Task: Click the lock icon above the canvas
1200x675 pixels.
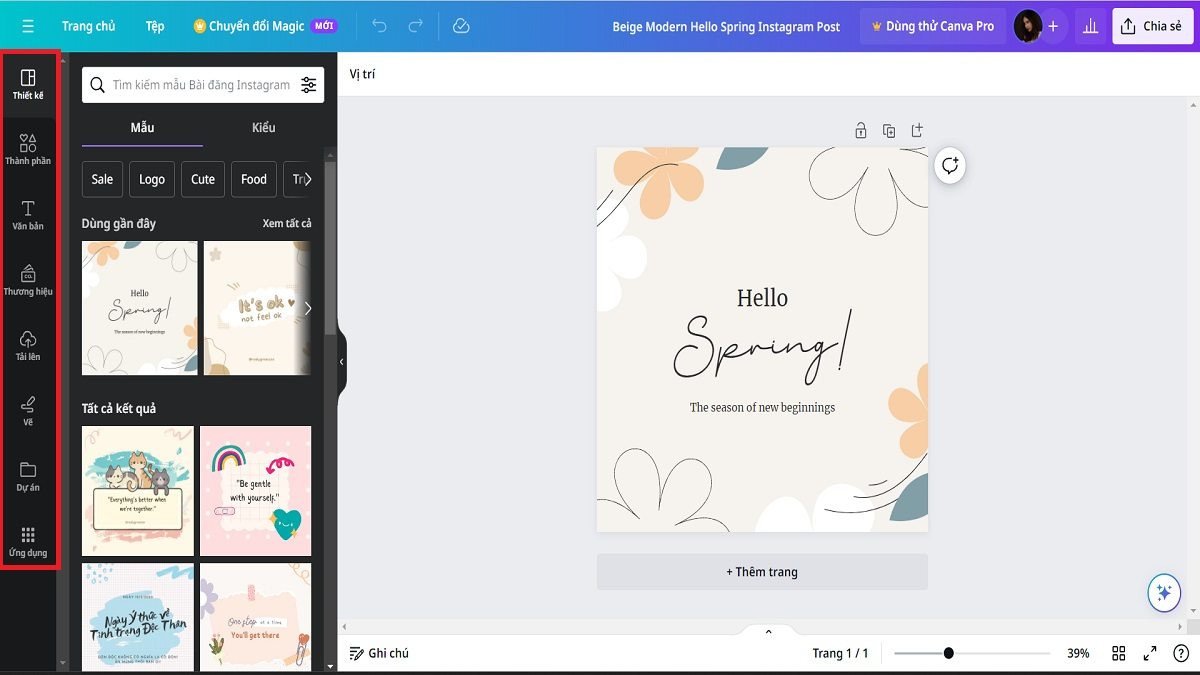Action: click(860, 130)
